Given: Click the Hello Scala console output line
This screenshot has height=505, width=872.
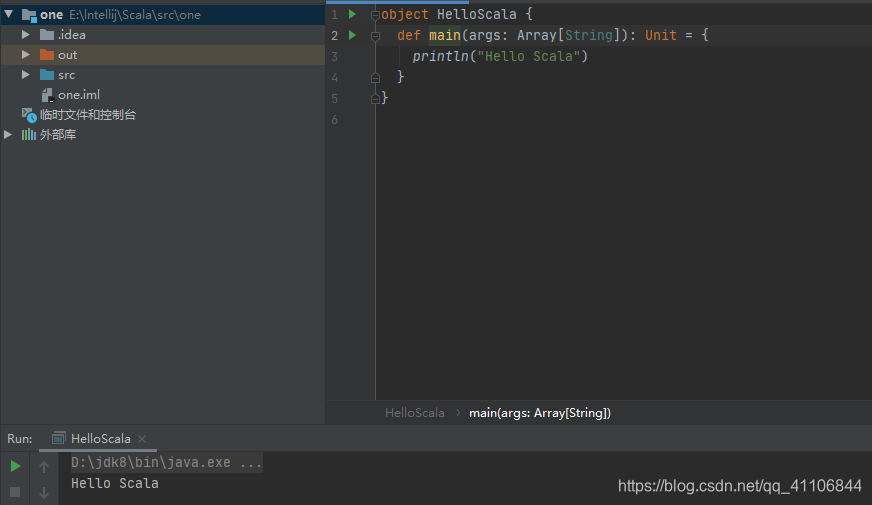Looking at the screenshot, I should coord(115,483).
